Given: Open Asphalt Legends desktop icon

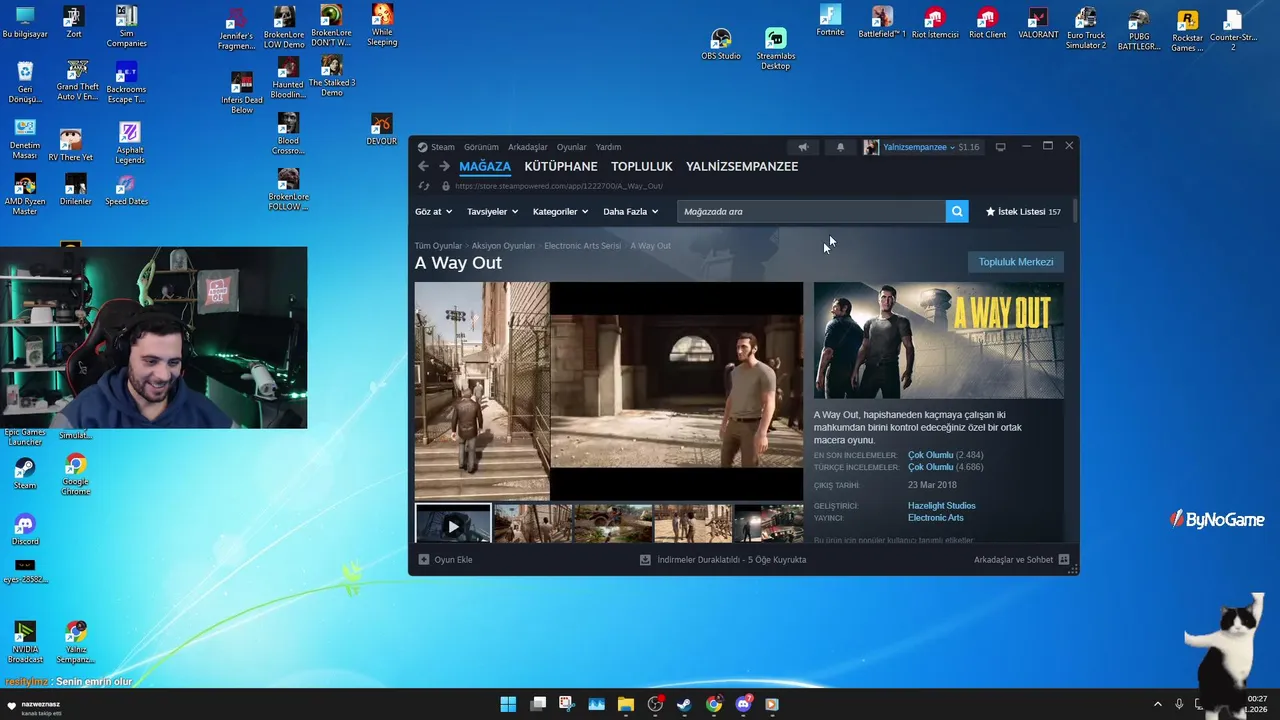Looking at the screenshot, I should [x=129, y=143].
